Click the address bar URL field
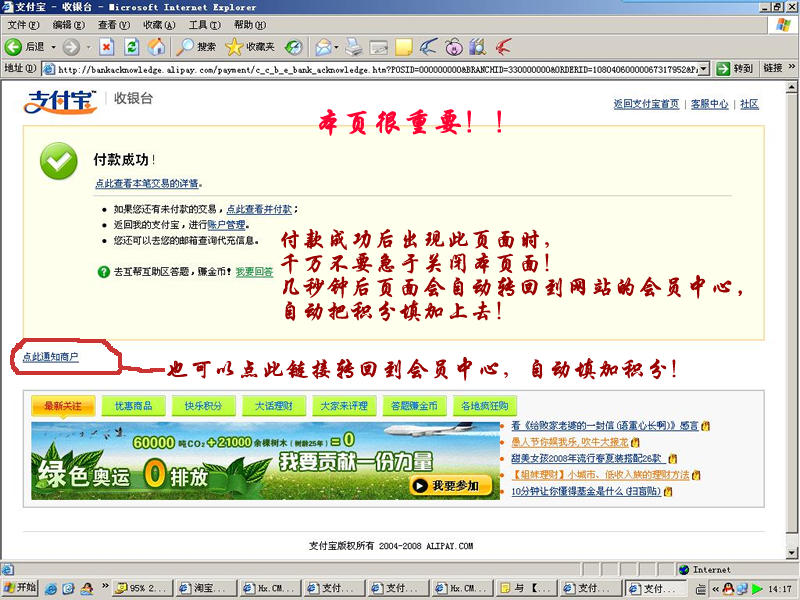Screen dimensions: 800x600 (370, 69)
